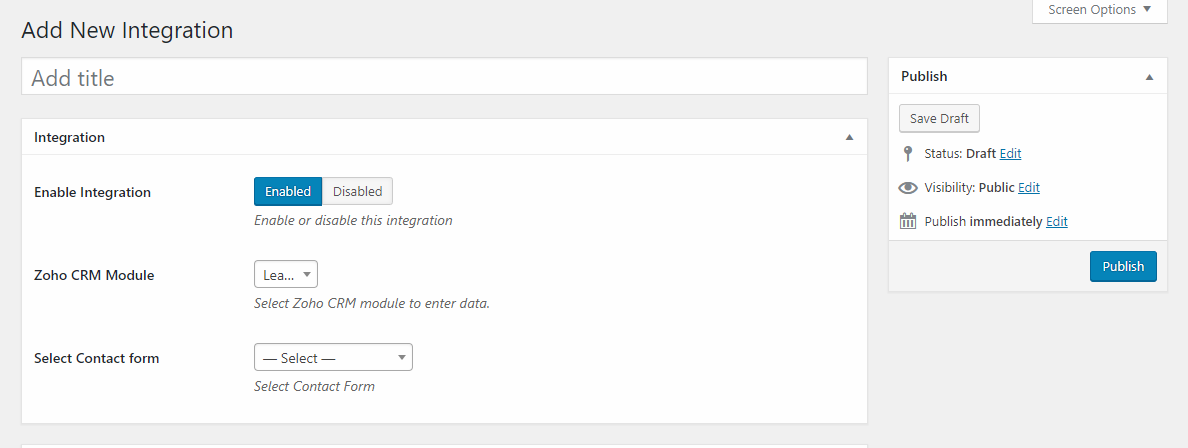Image resolution: width=1188 pixels, height=448 pixels.
Task: Click the visibility eye icon
Action: click(908, 188)
